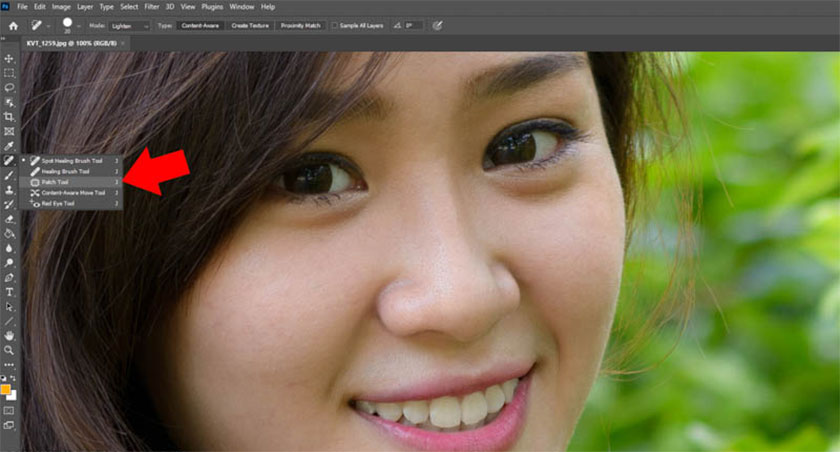Toggle pressure for size icon
The width and height of the screenshot is (840, 452).
437,26
